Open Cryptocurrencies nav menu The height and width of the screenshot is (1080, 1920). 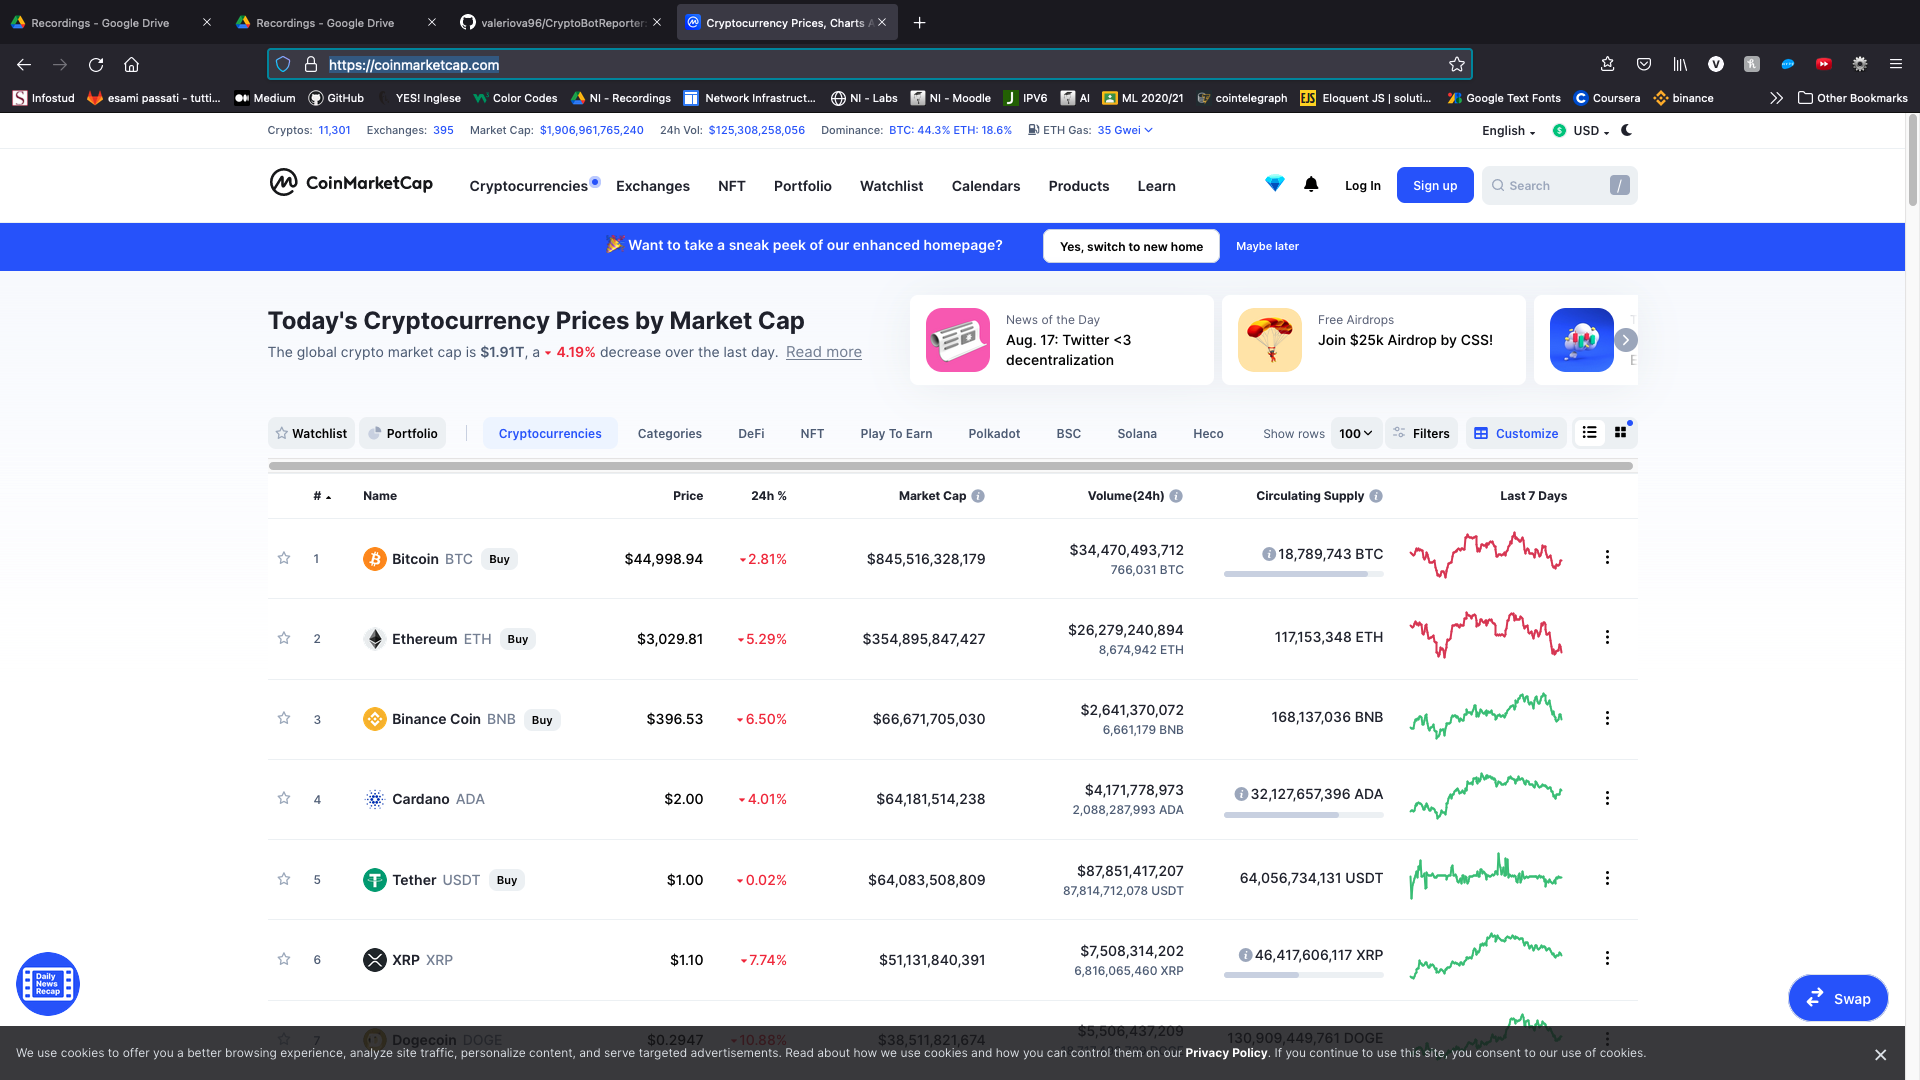528,186
